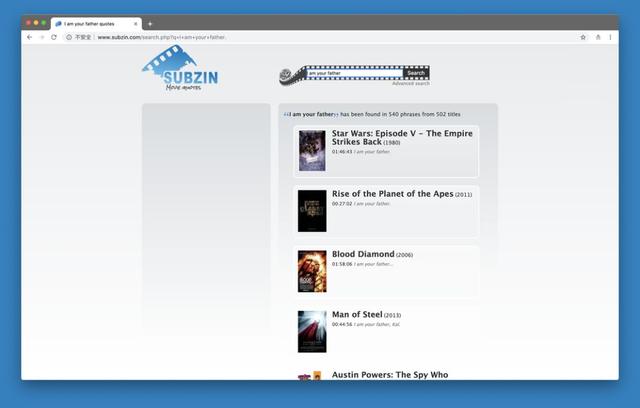Screen dimensions: 640x408
Task: Click the browser forward arrow
Action: pos(42,37)
